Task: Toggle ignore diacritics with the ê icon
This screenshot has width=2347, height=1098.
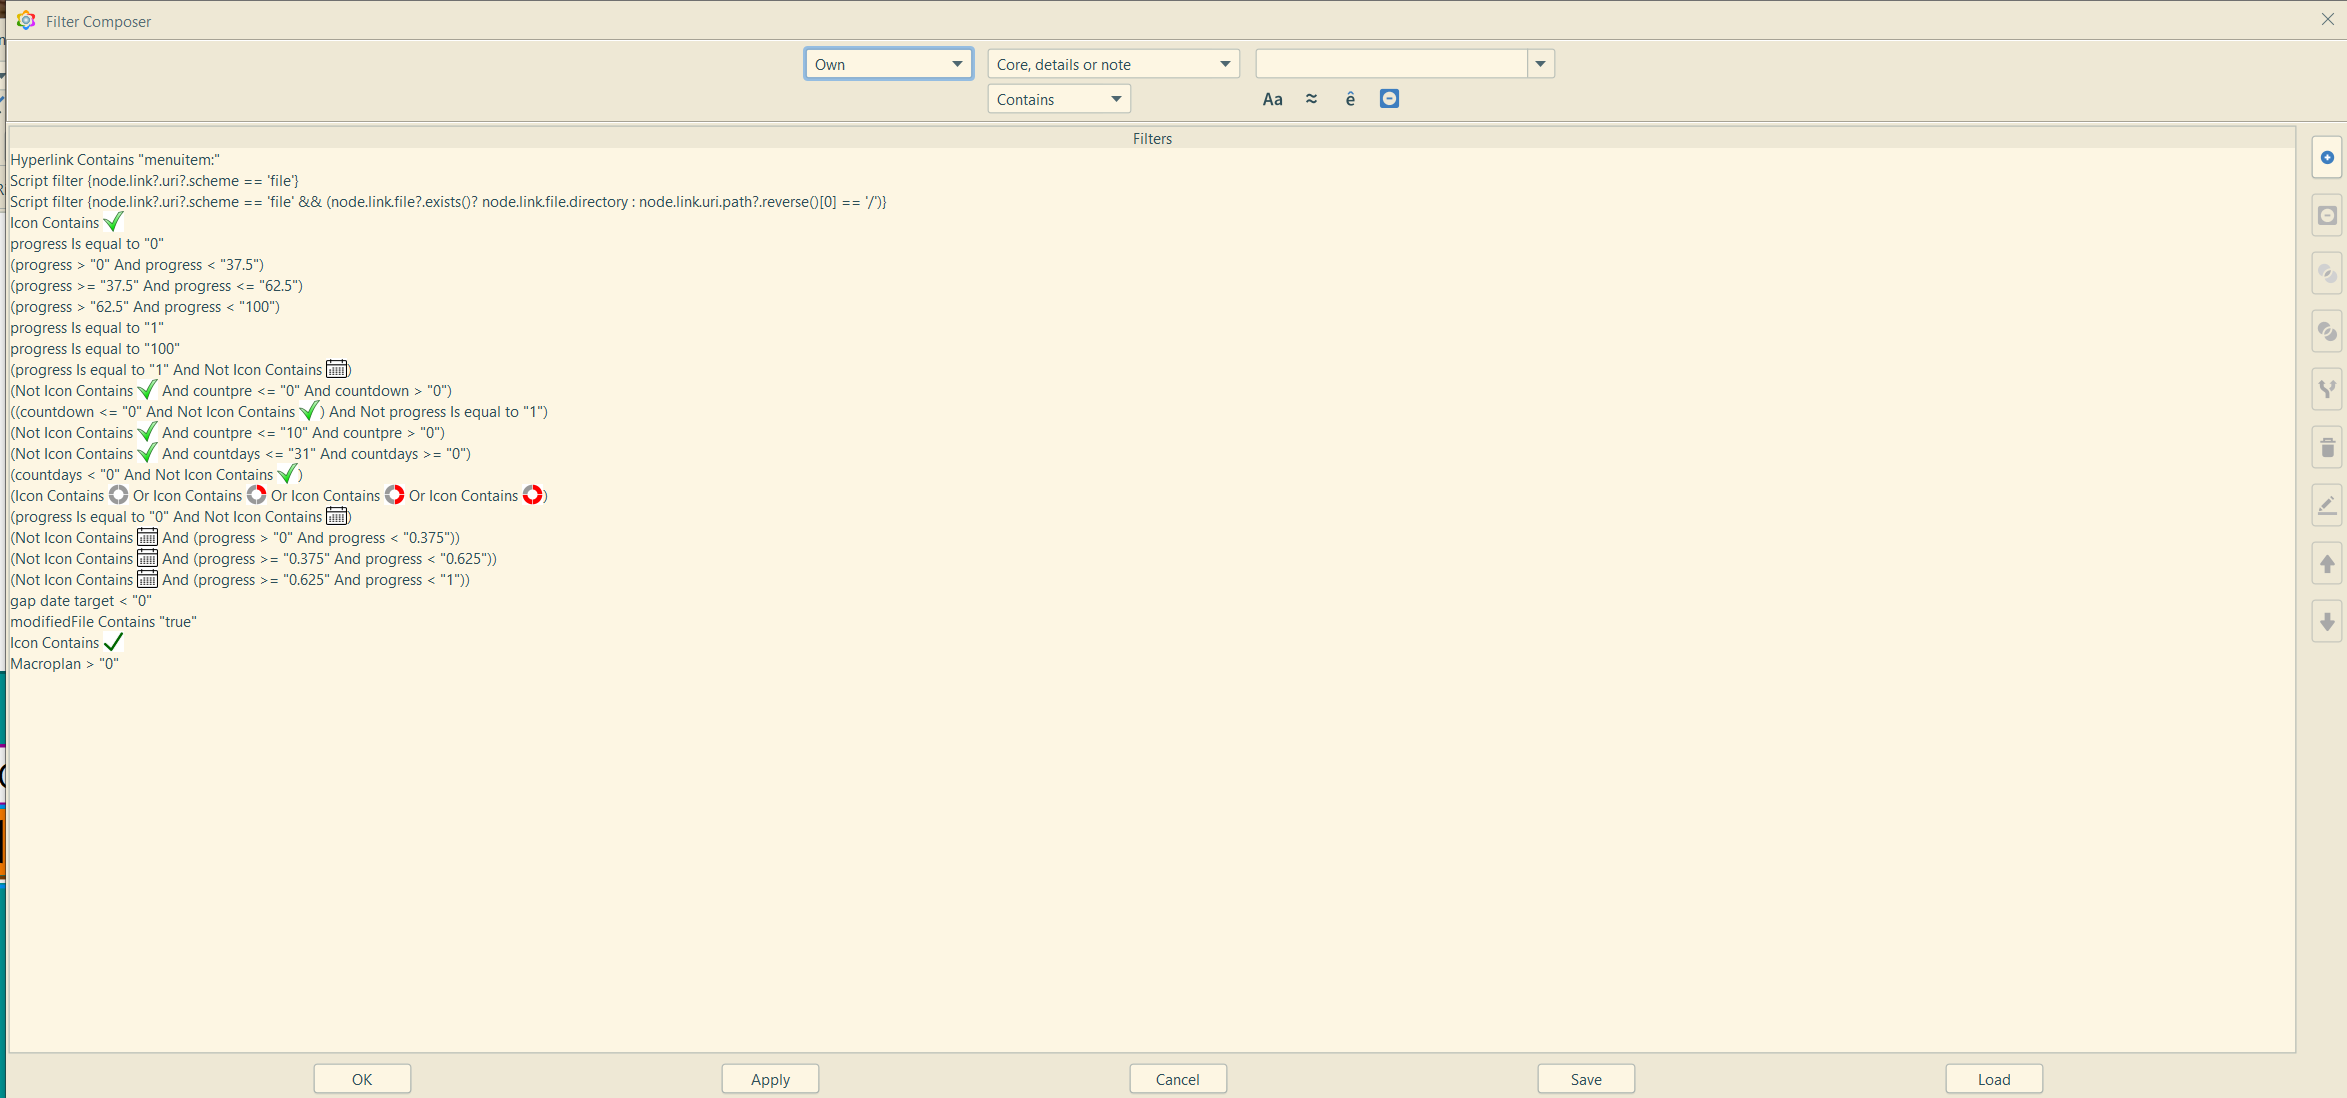Action: point(1351,99)
